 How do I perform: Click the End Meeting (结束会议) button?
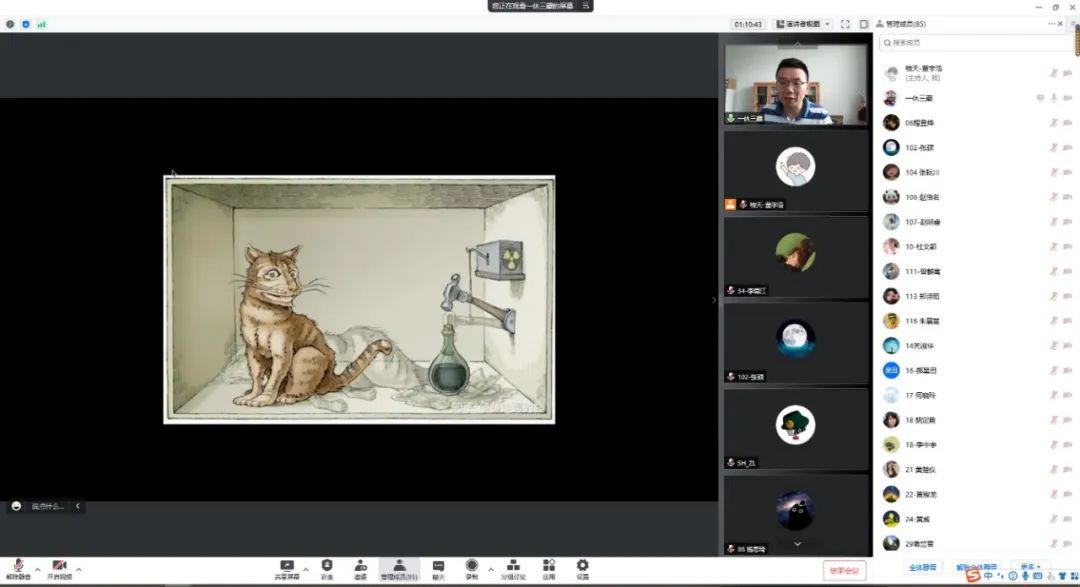click(844, 569)
